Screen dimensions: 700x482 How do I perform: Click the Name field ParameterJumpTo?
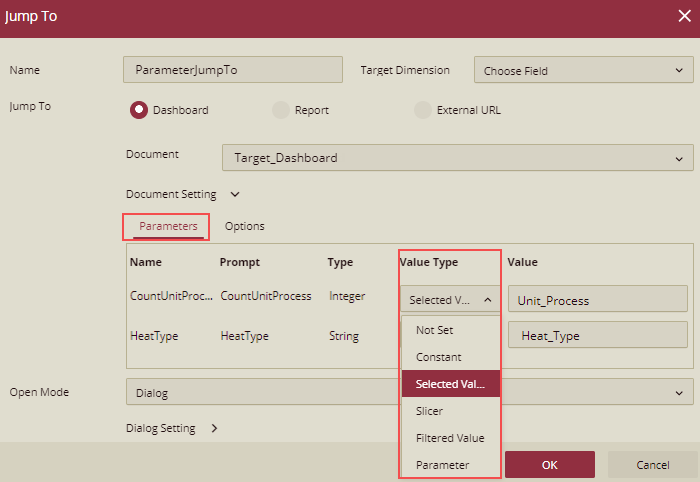click(232, 71)
